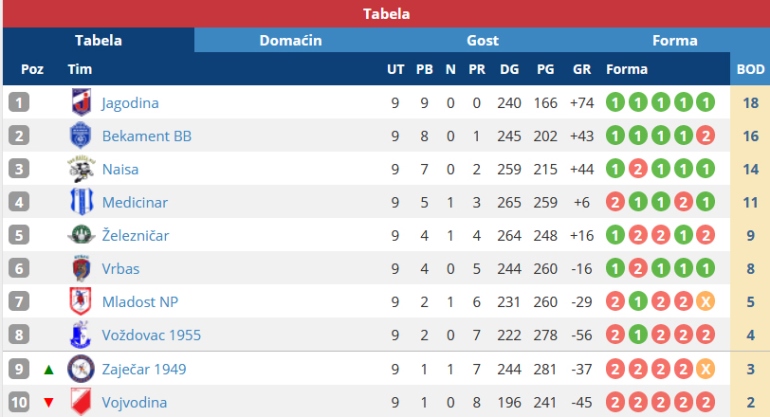Click the Naisa club crest
This screenshot has width=770, height=417.
click(x=80, y=169)
